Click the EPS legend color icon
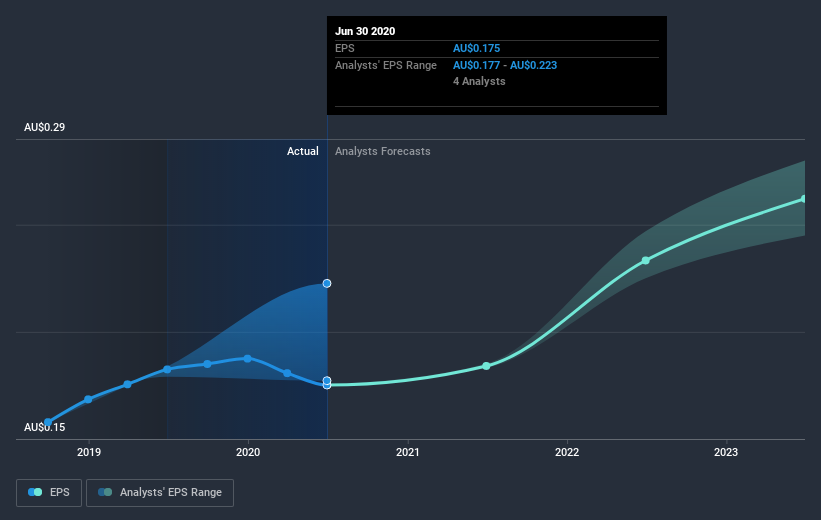Viewport: 821px width, 520px height. coord(35,492)
